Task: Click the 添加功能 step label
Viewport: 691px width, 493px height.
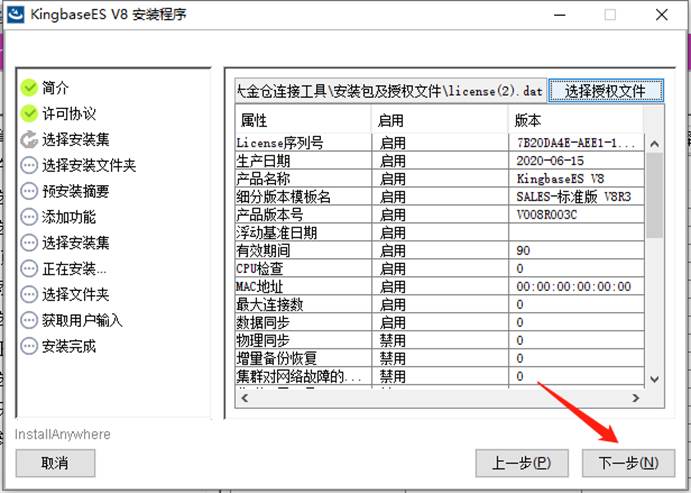Action: (69, 217)
